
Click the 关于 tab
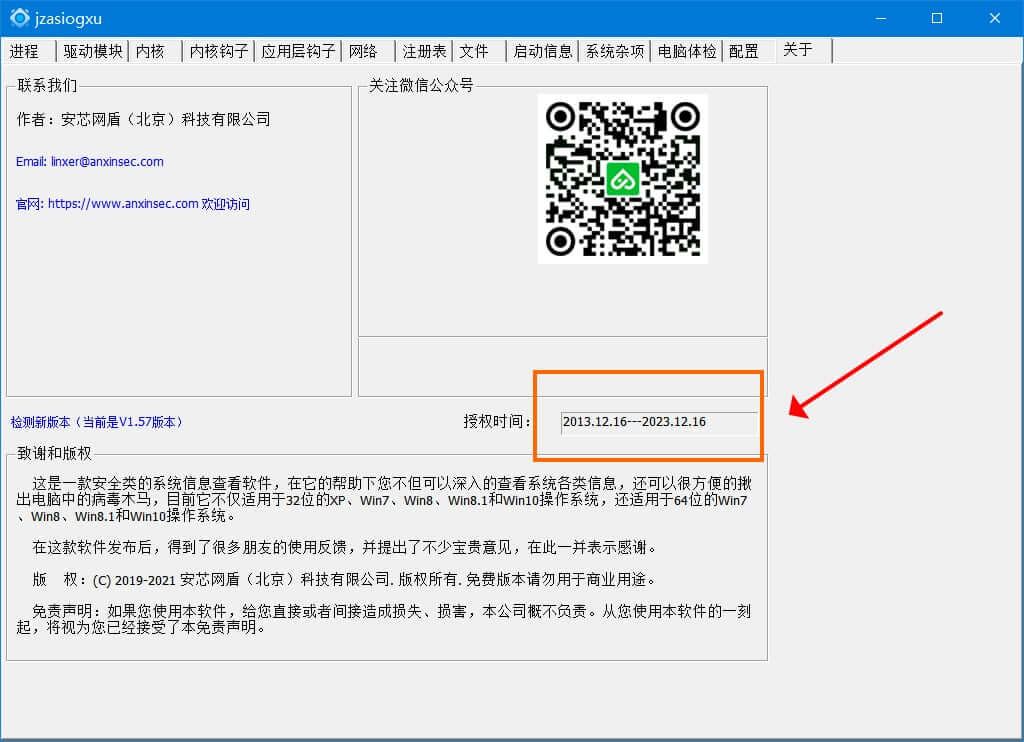[803, 50]
